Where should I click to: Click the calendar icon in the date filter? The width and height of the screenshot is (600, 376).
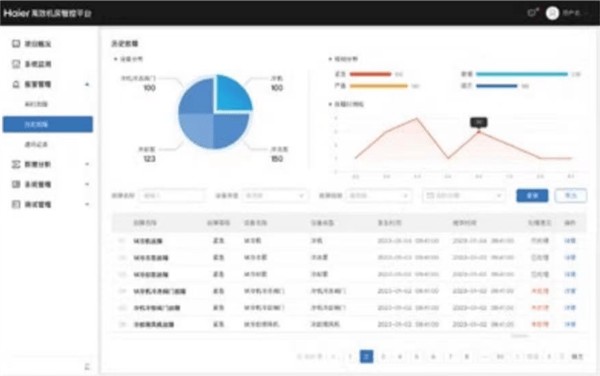pyautogui.click(x=430, y=195)
